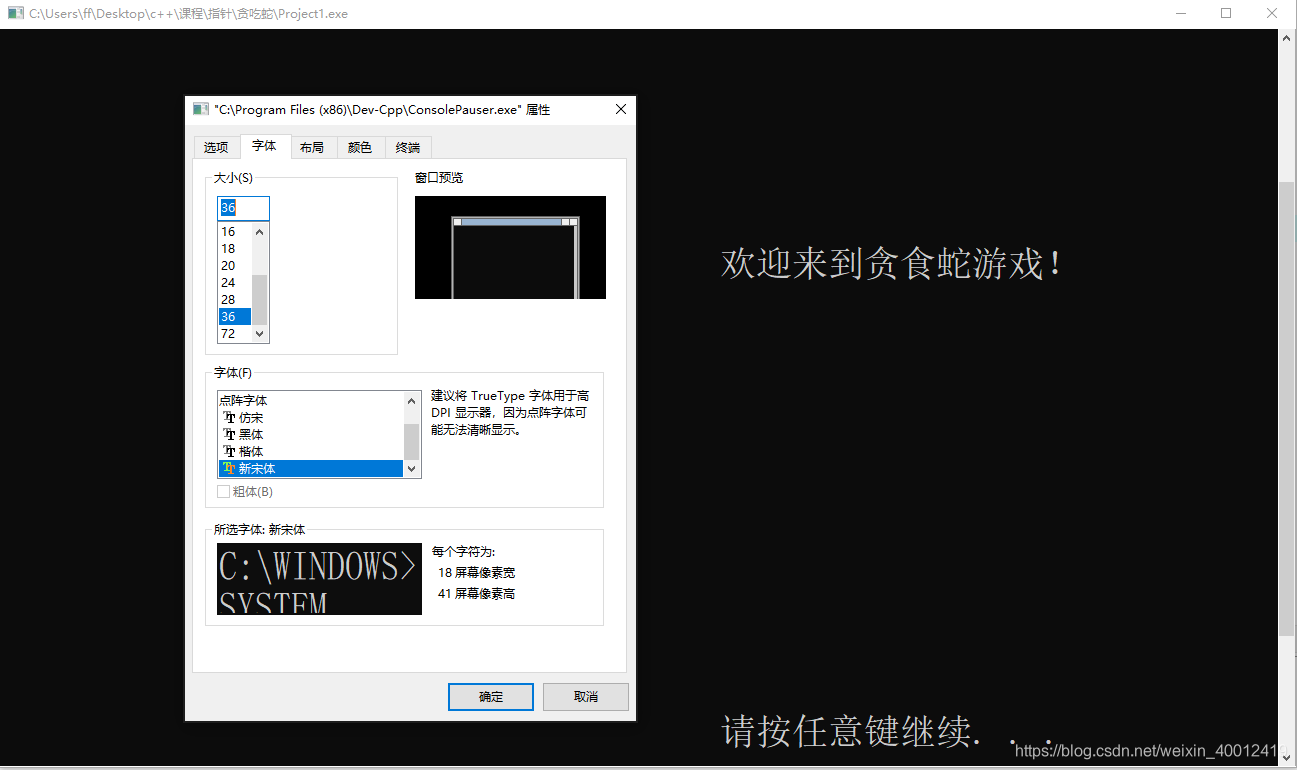
Task: Switch to the 选项 tab
Action: [216, 147]
